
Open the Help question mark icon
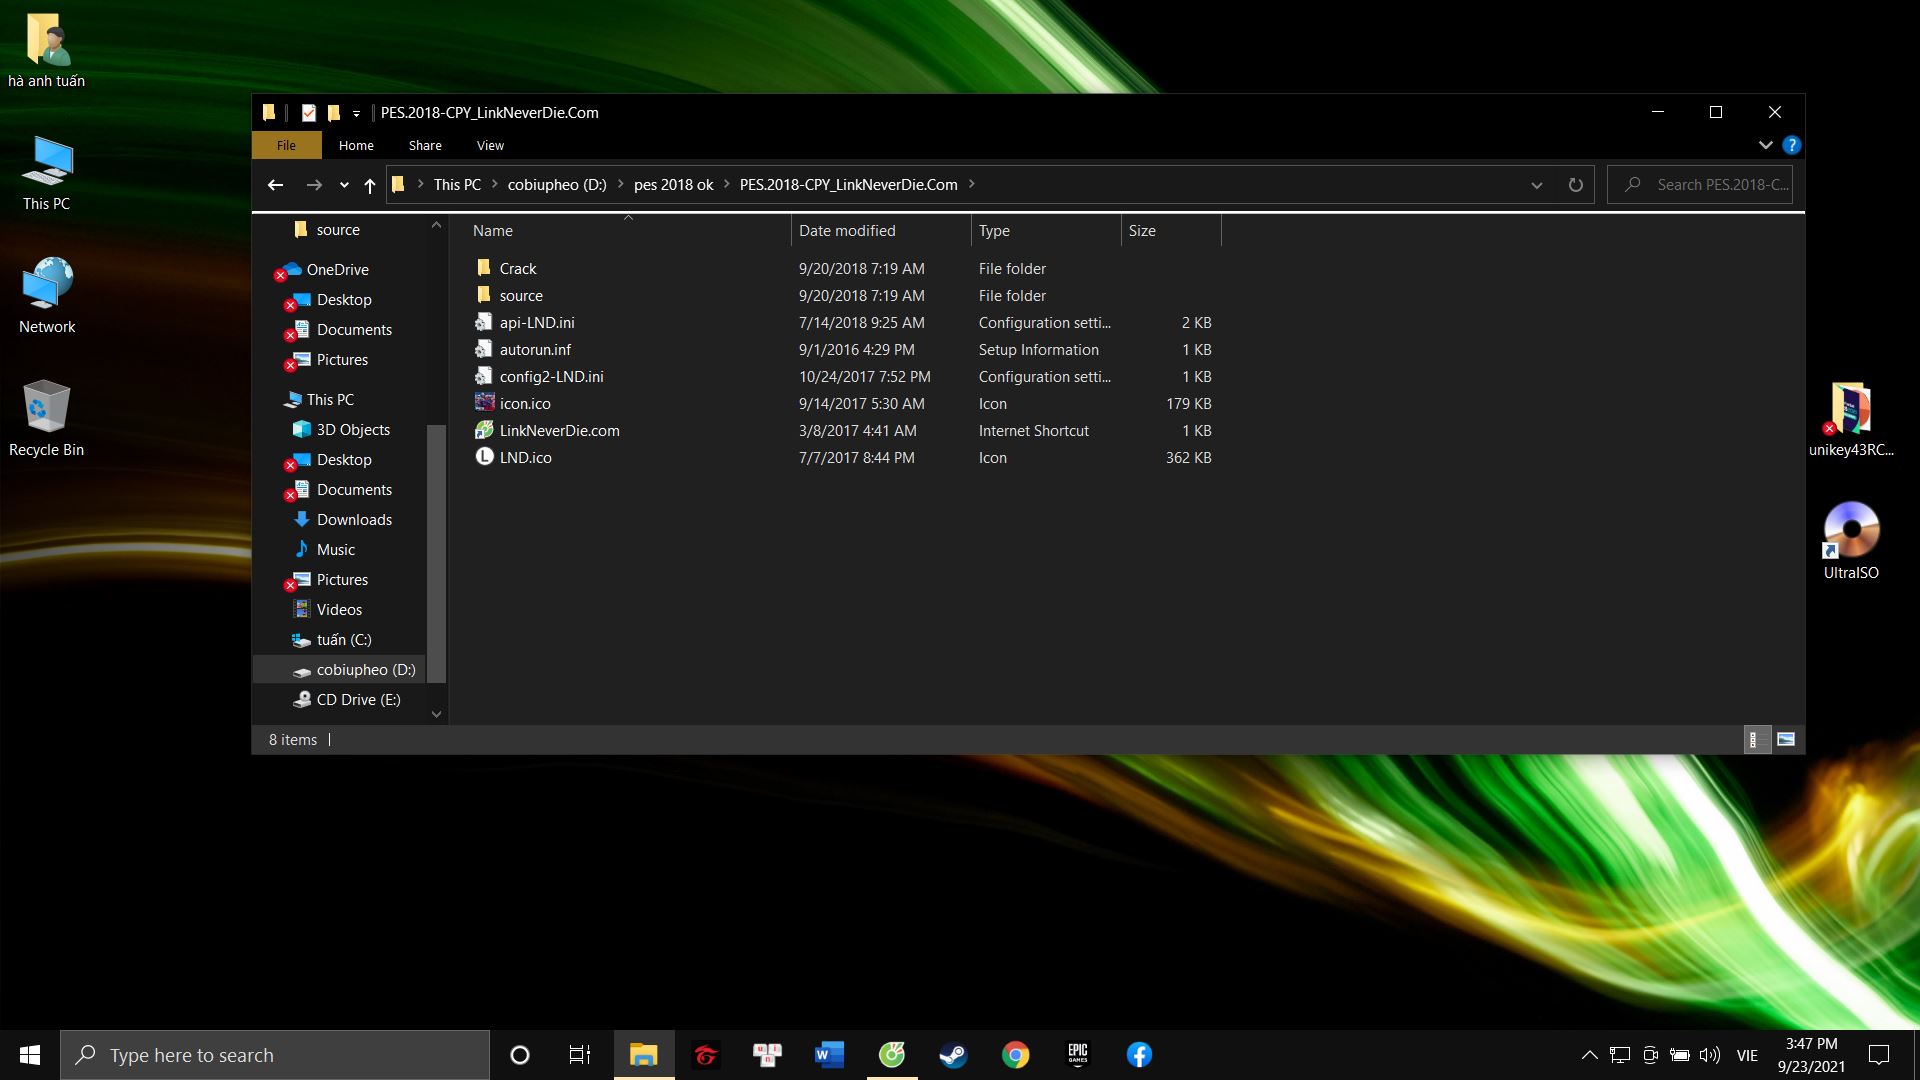[x=1791, y=145]
